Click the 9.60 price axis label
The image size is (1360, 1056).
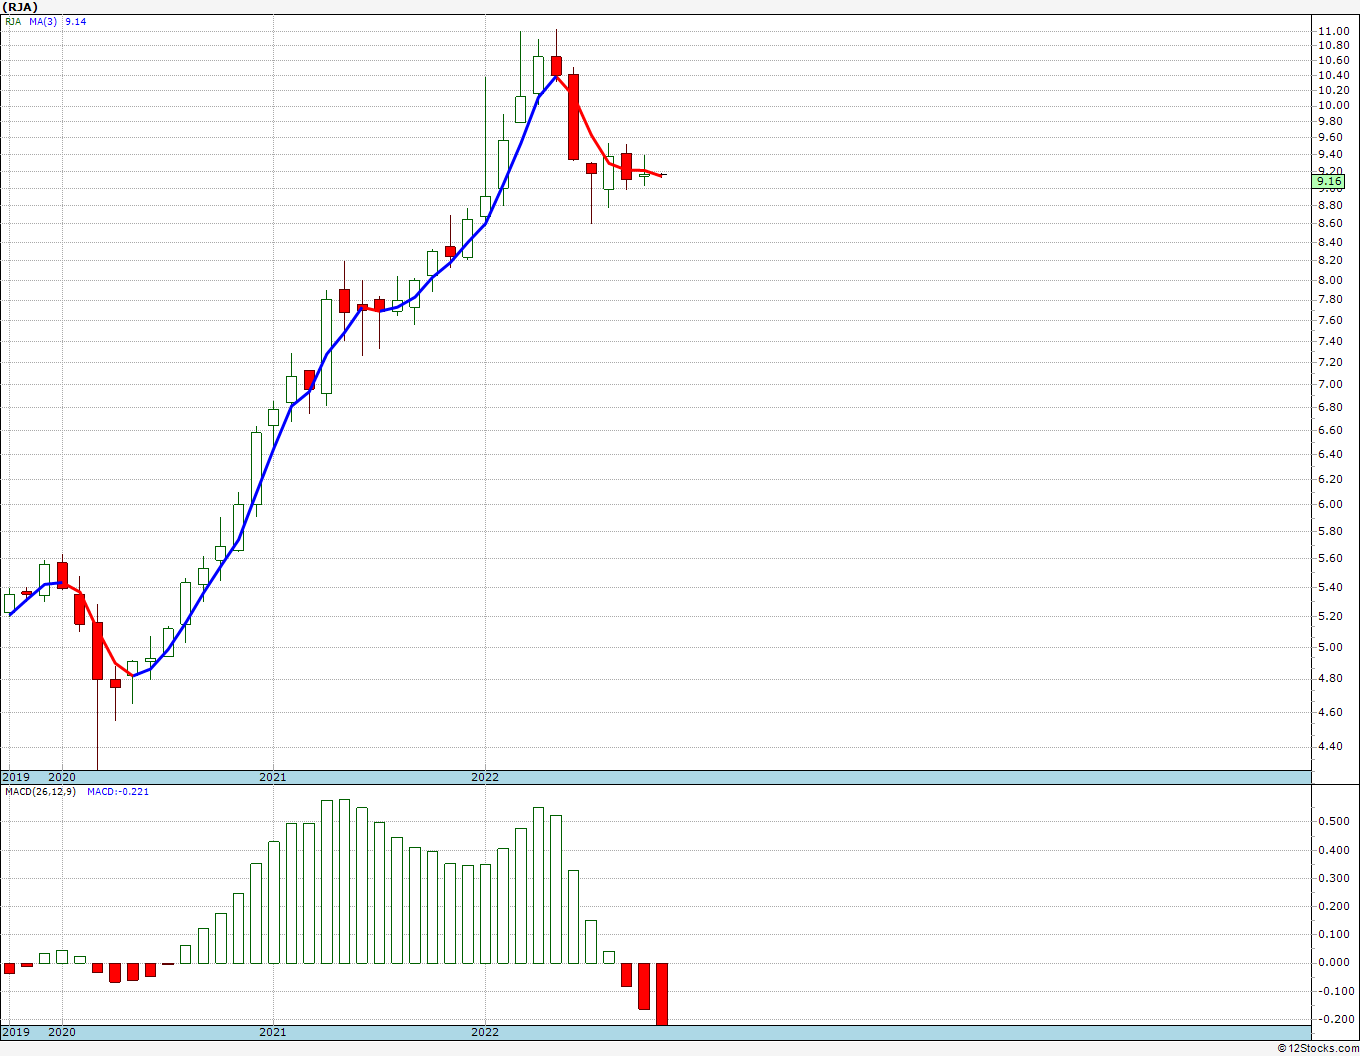click(1331, 138)
